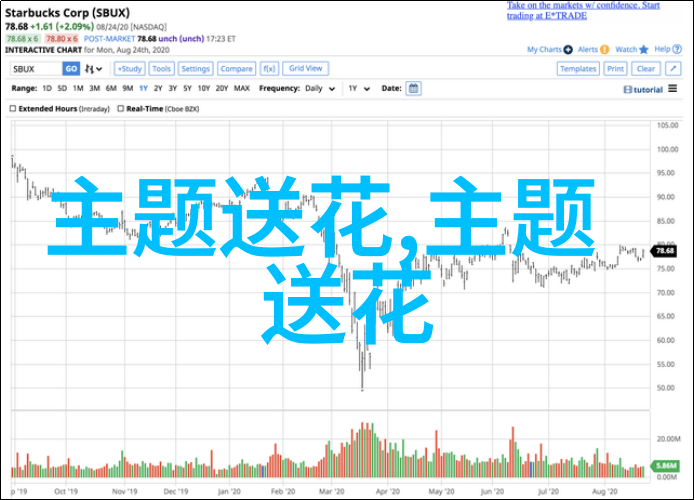The image size is (695, 500).
Task: Open the tutorial video icon
Action: pos(627,89)
